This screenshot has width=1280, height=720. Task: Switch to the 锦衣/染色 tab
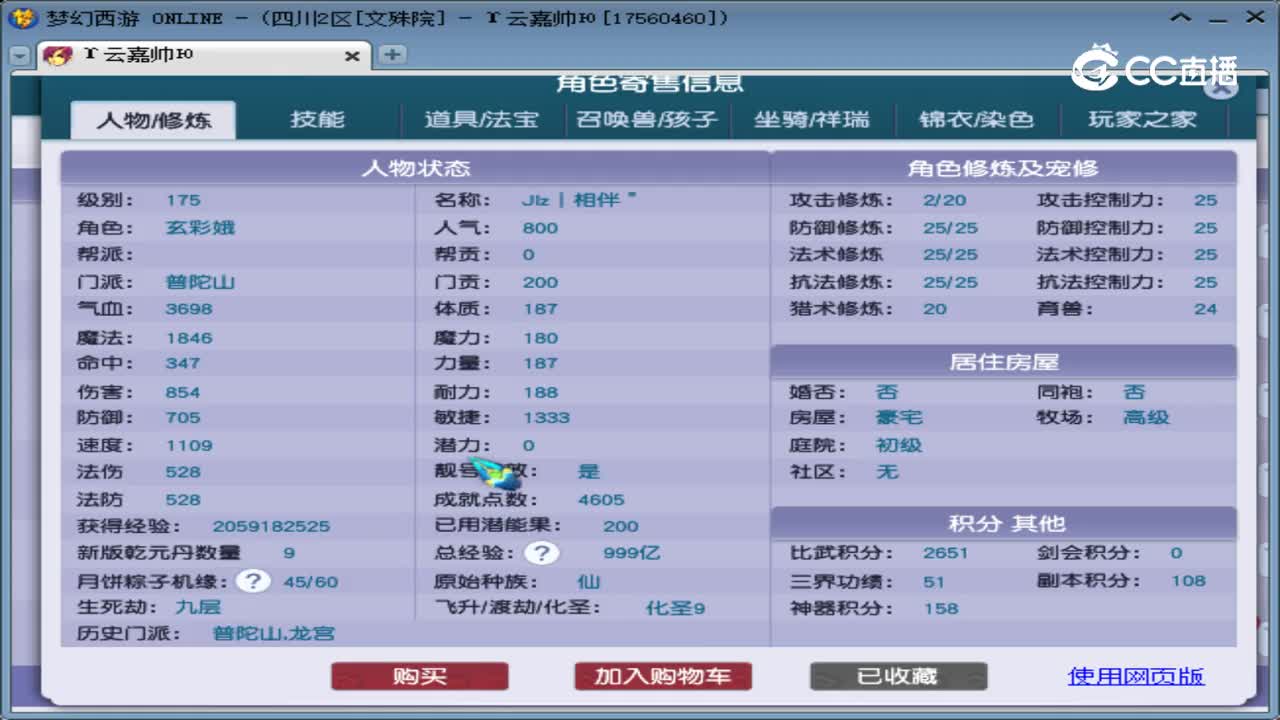point(976,120)
